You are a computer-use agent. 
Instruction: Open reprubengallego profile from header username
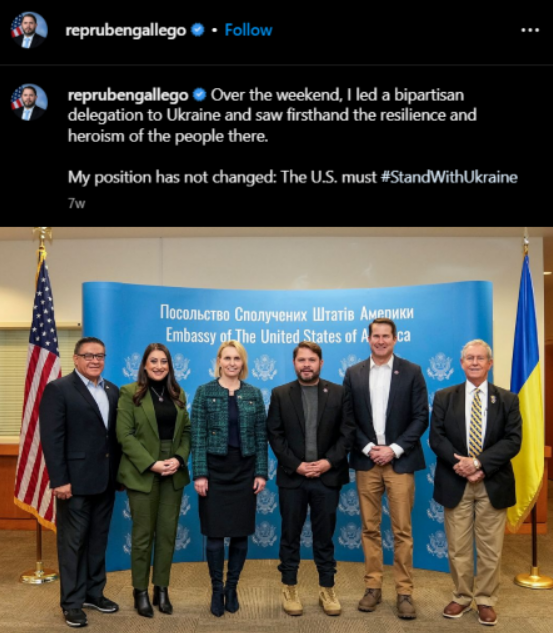[126, 30]
